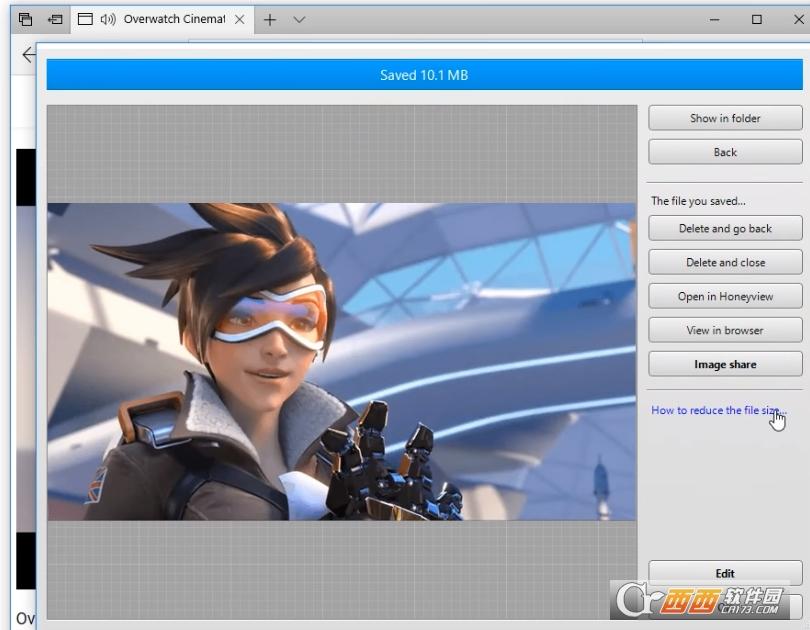Mute the Overwatch Cinematic tab audio

108,20
